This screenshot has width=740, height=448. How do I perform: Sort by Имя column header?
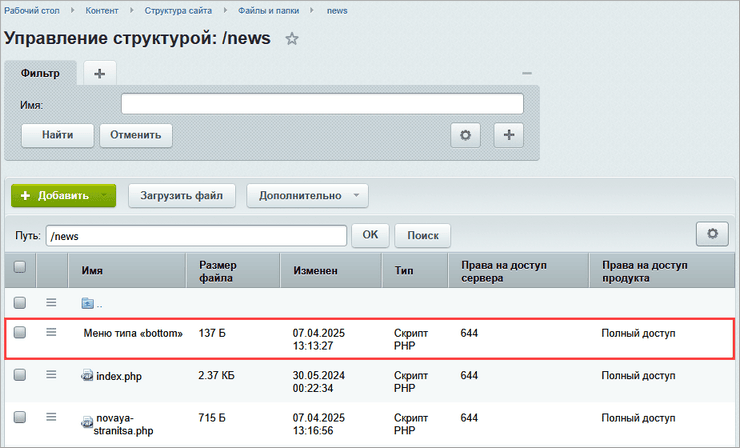click(x=92, y=270)
